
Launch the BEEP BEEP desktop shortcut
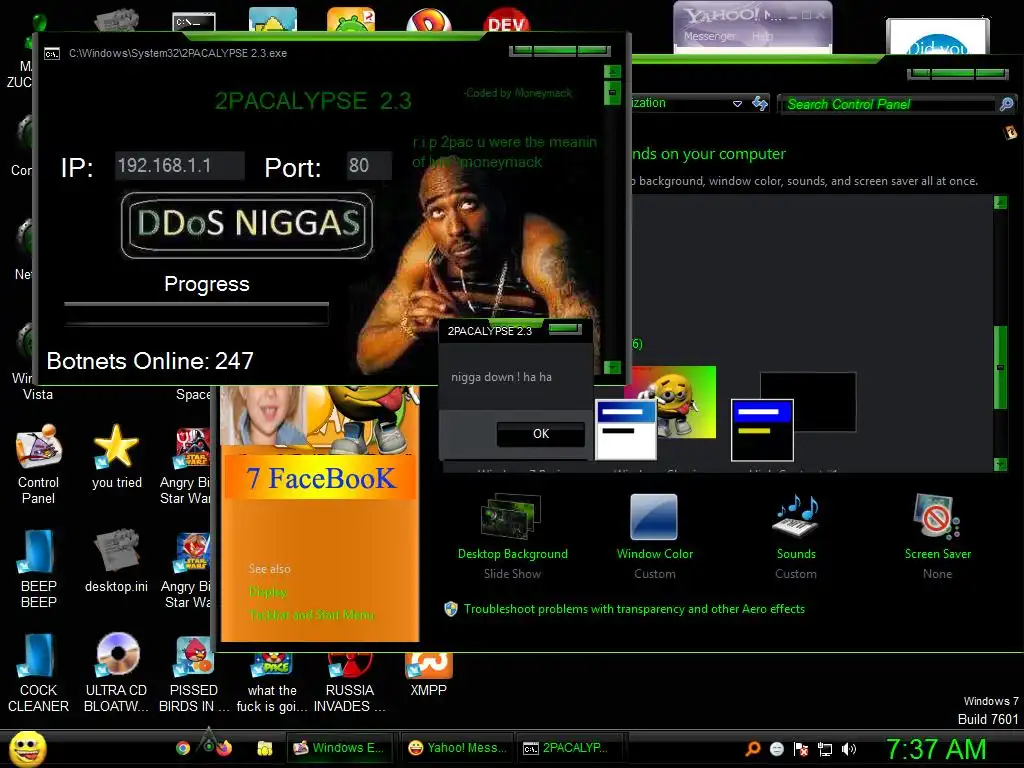(x=39, y=568)
